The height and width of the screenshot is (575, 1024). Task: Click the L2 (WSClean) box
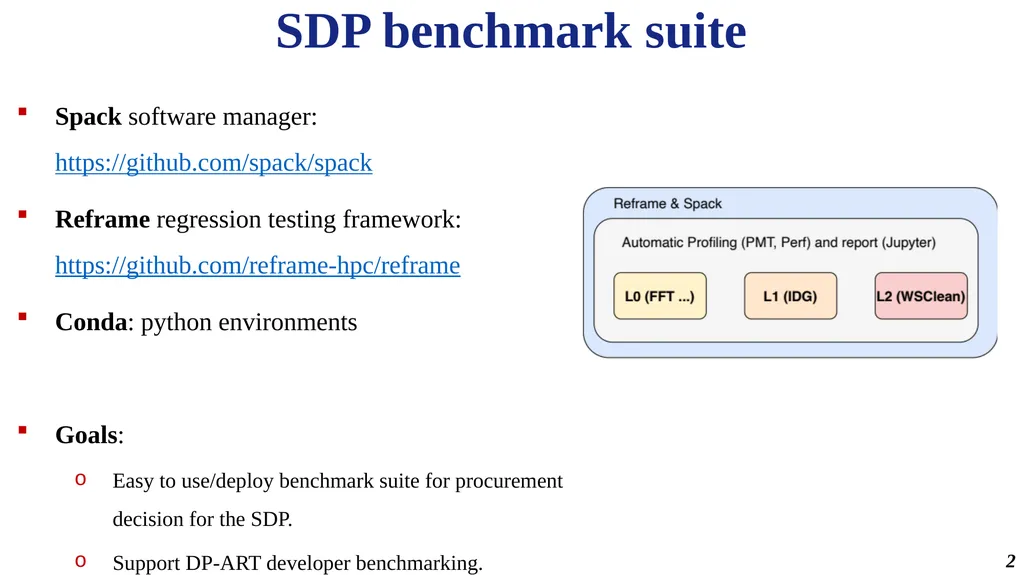(x=921, y=296)
